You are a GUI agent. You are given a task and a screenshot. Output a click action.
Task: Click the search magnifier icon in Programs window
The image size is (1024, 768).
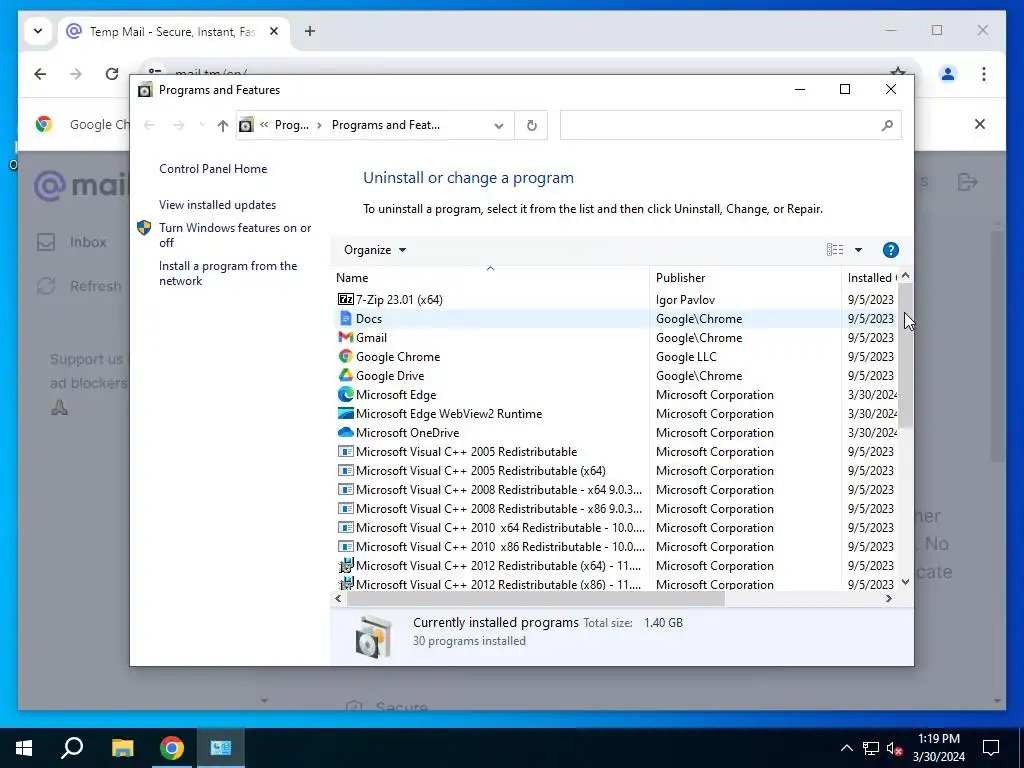pos(886,125)
